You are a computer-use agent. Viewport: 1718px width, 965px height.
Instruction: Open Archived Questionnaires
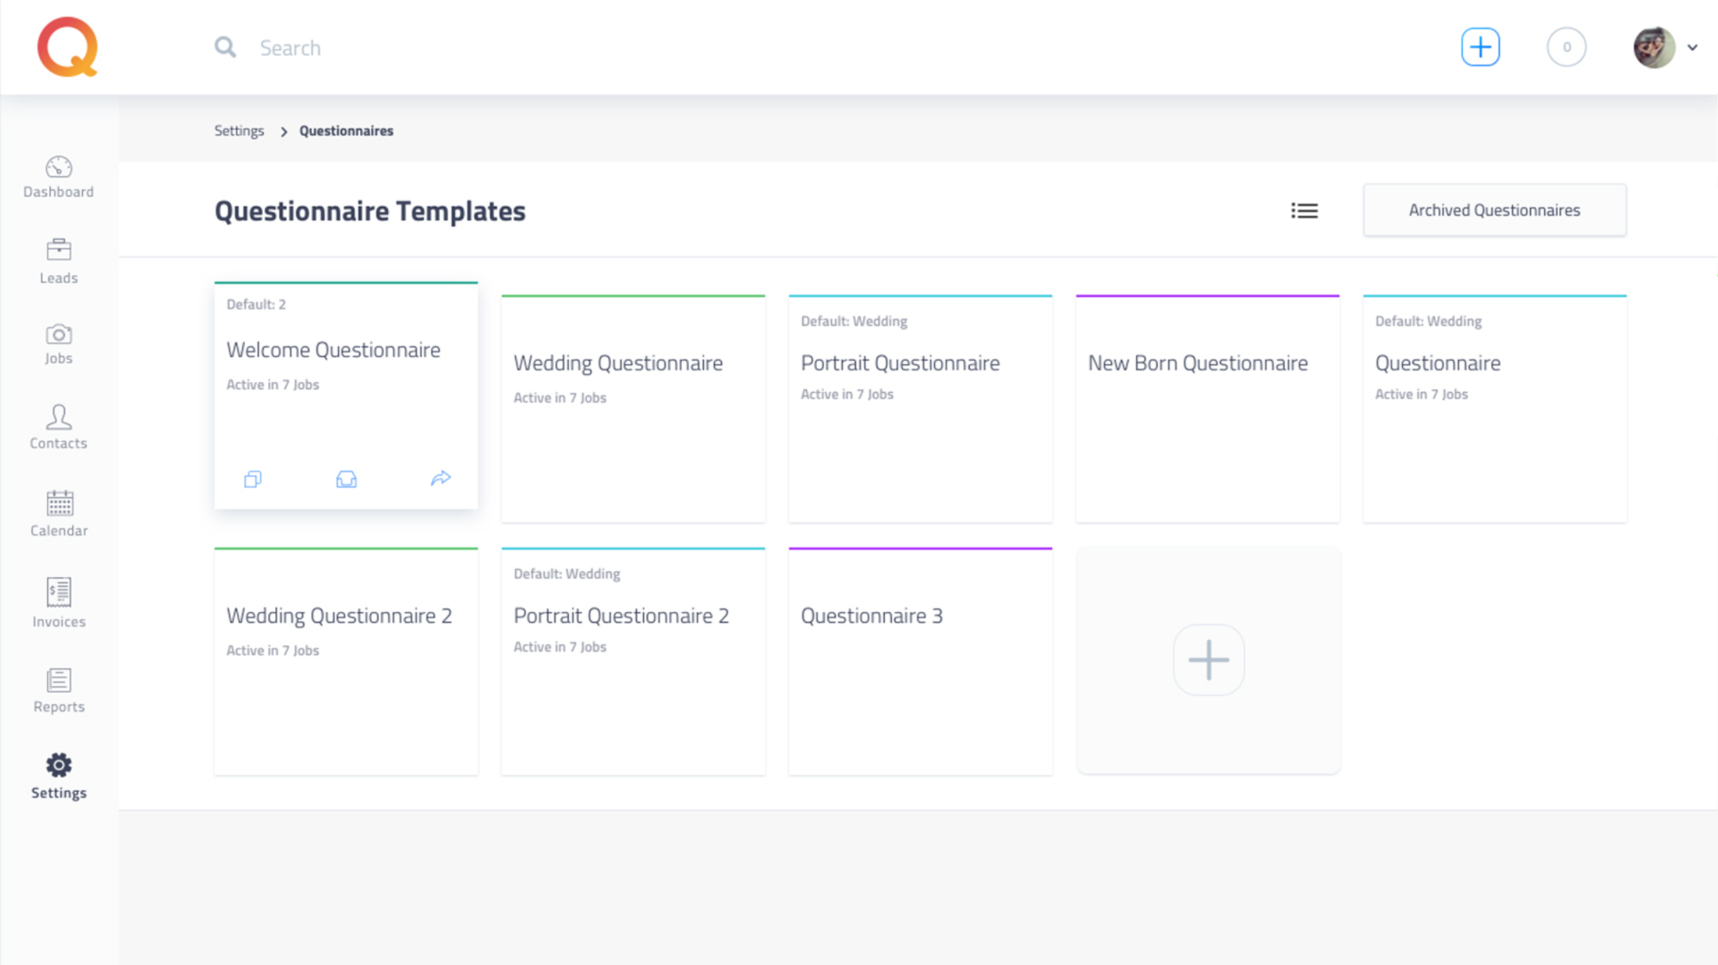[1494, 210]
